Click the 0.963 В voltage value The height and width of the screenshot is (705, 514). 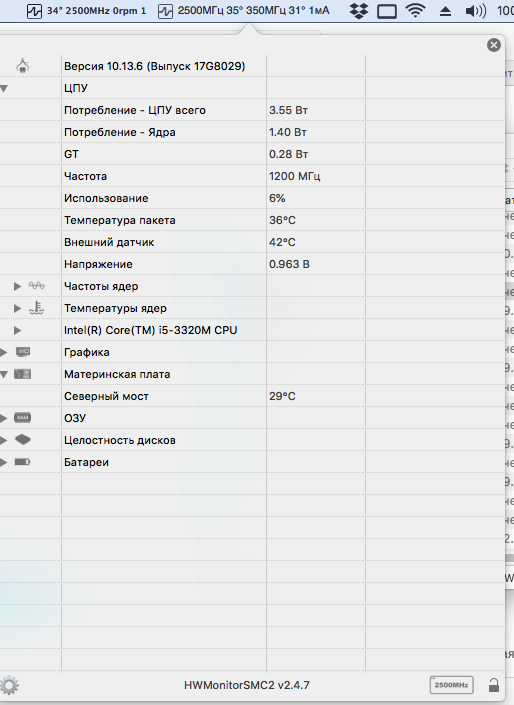click(x=289, y=264)
